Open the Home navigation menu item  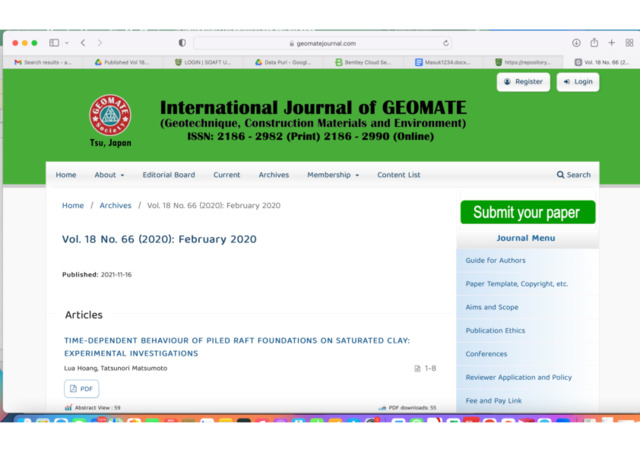click(x=66, y=175)
